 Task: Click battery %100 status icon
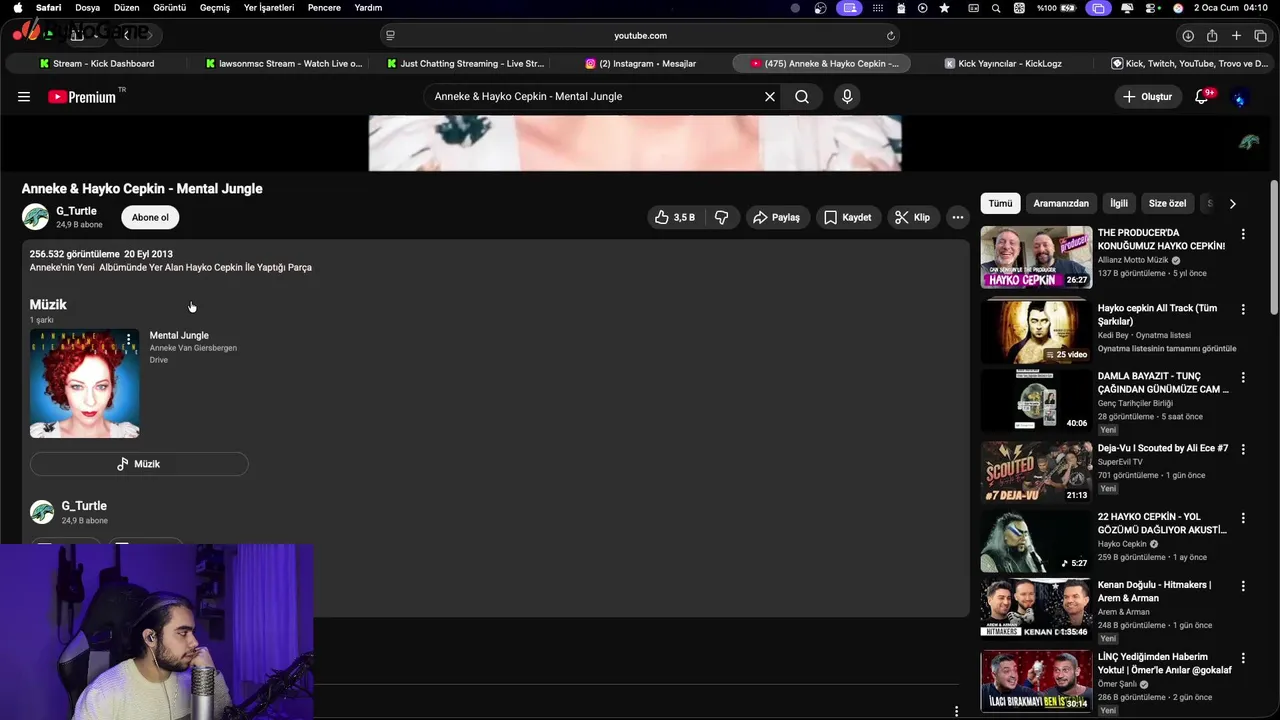click(1056, 7)
